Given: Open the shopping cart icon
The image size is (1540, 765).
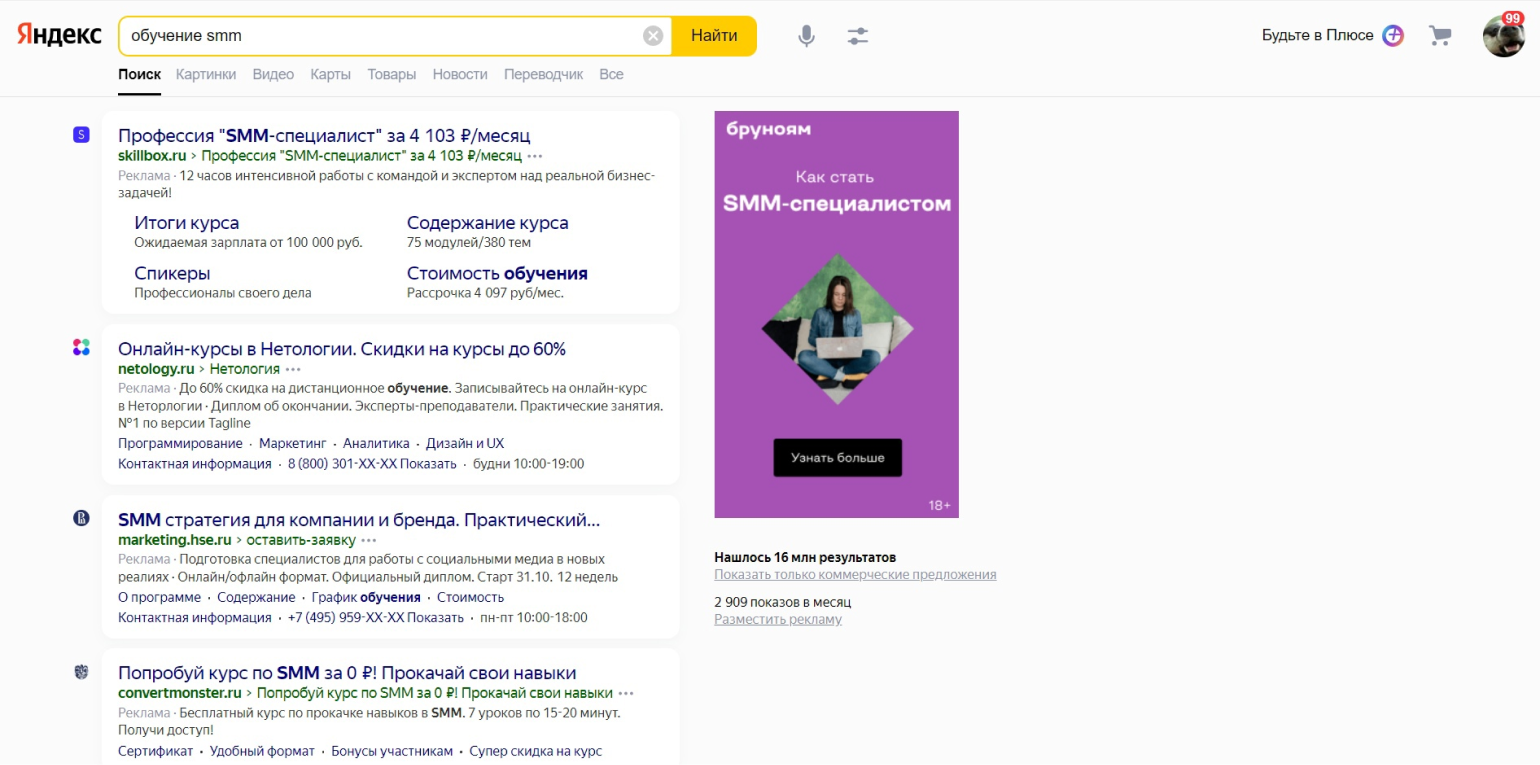Looking at the screenshot, I should (x=1440, y=36).
